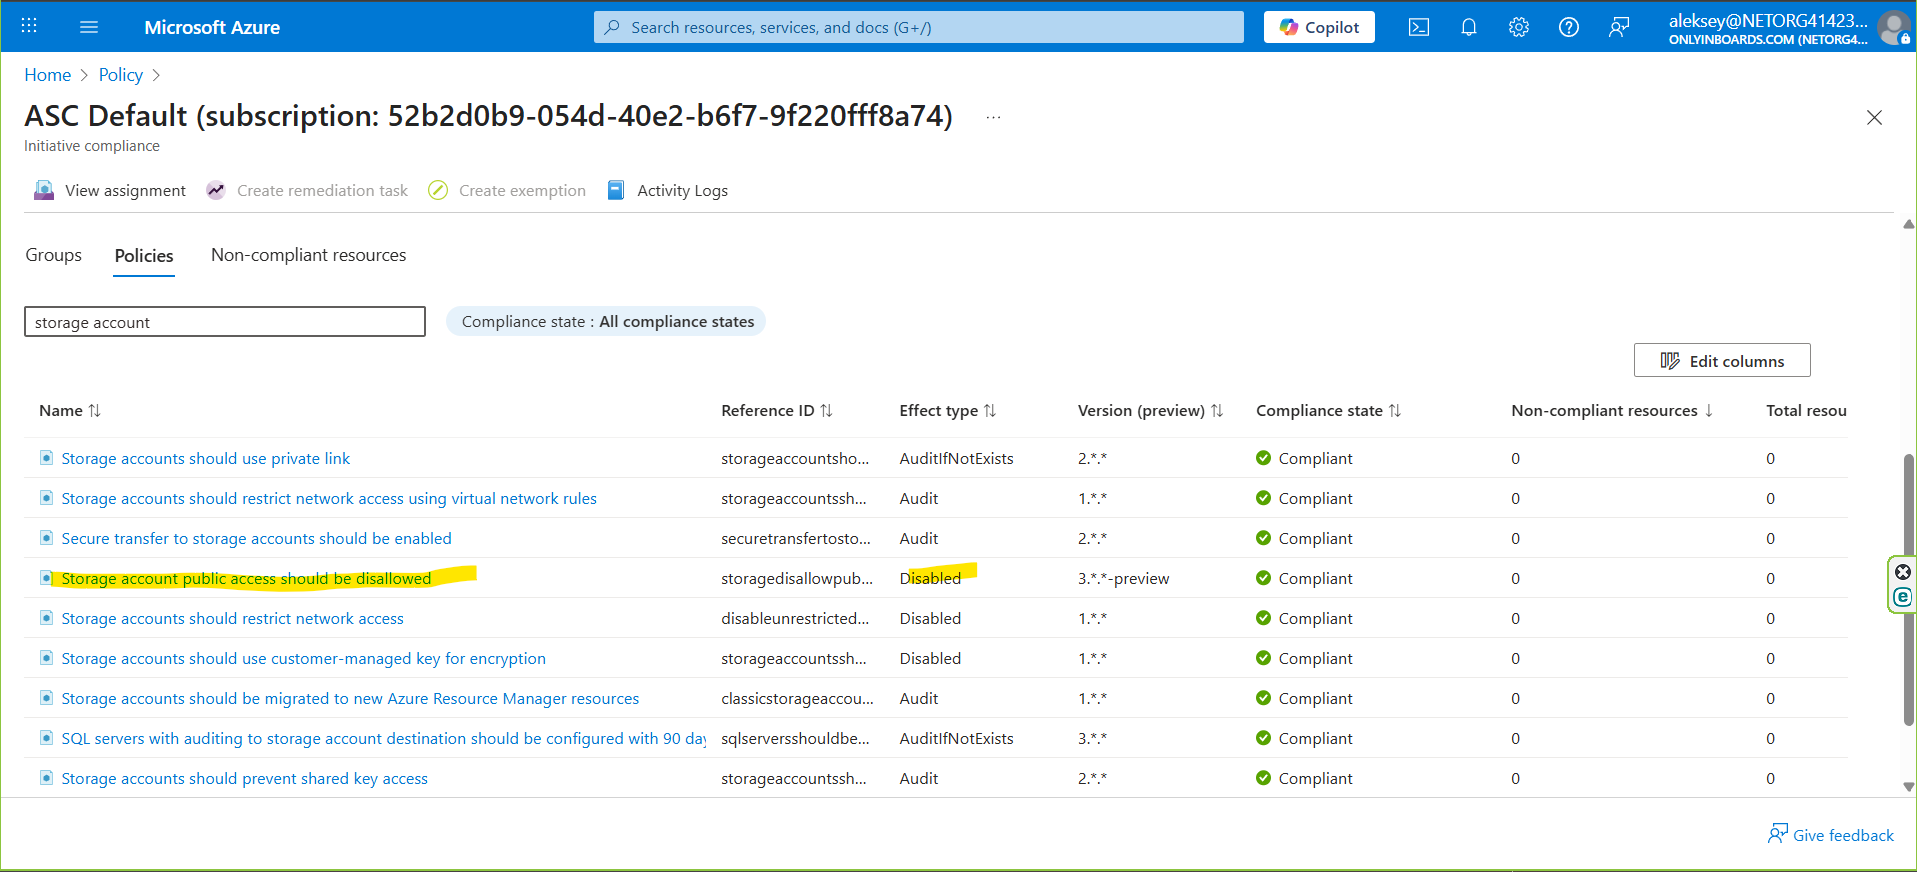Open policy about virtual network rules
The height and width of the screenshot is (872, 1917).
(329, 498)
